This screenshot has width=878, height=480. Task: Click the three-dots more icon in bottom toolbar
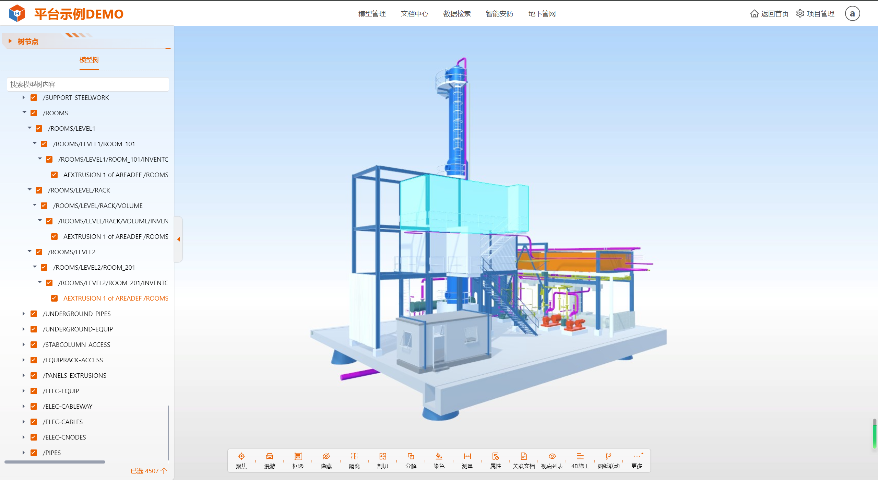[x=637, y=455]
